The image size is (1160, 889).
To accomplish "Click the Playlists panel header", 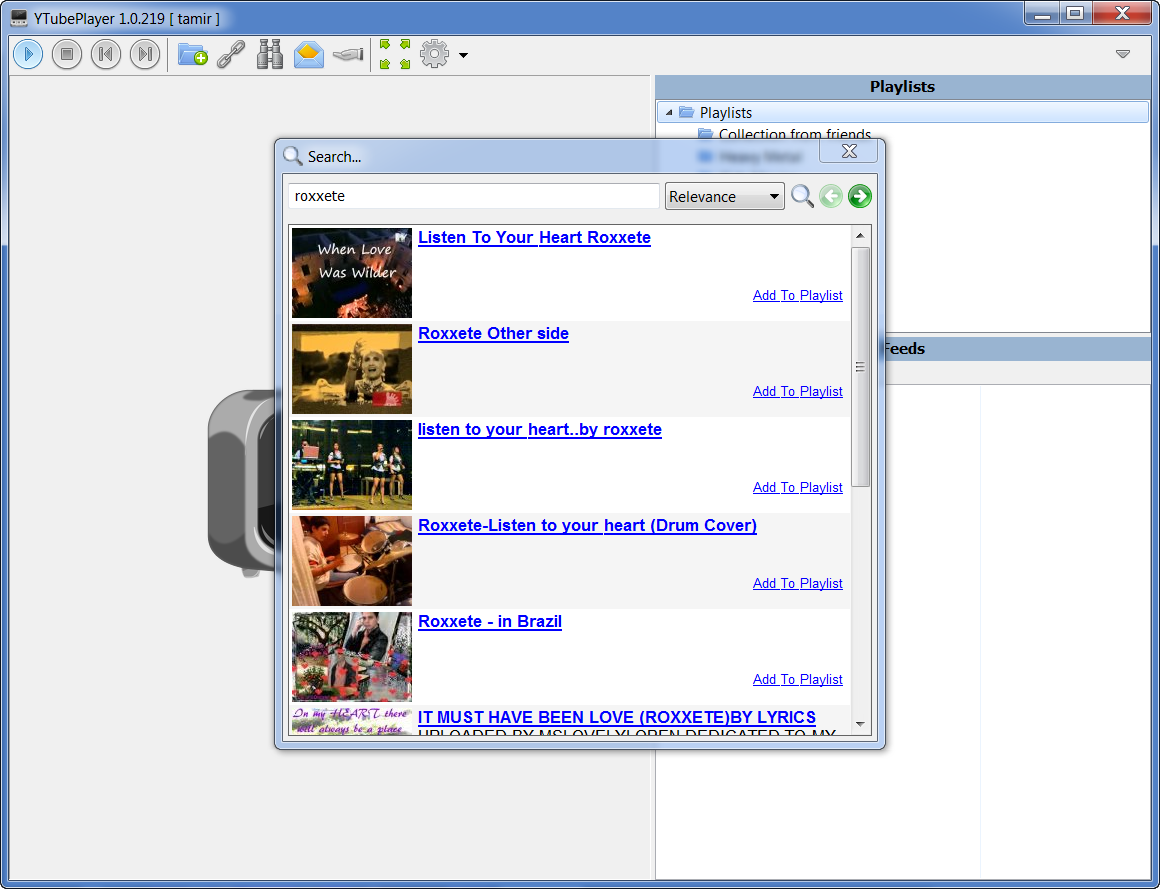I will [903, 87].
